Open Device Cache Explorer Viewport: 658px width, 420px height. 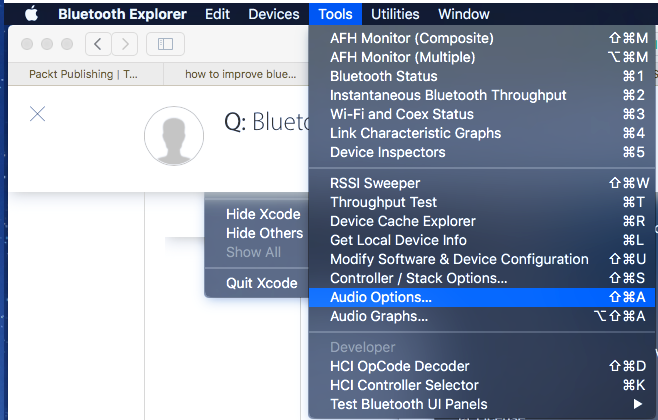(x=481, y=221)
